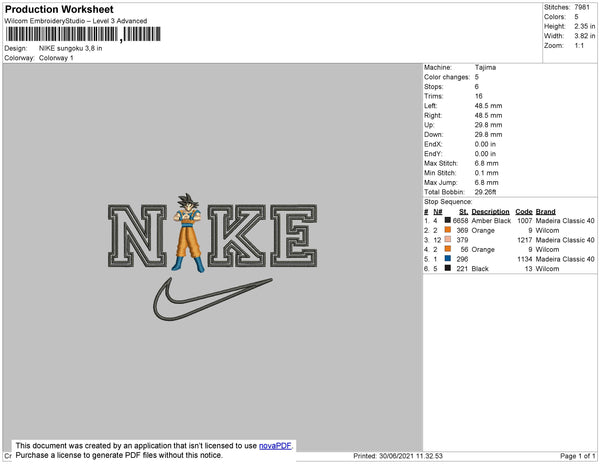Image resolution: width=600 pixels, height=464 pixels.
Task: Click the zoom value '1:1'
Action: pyautogui.click(x=579, y=46)
